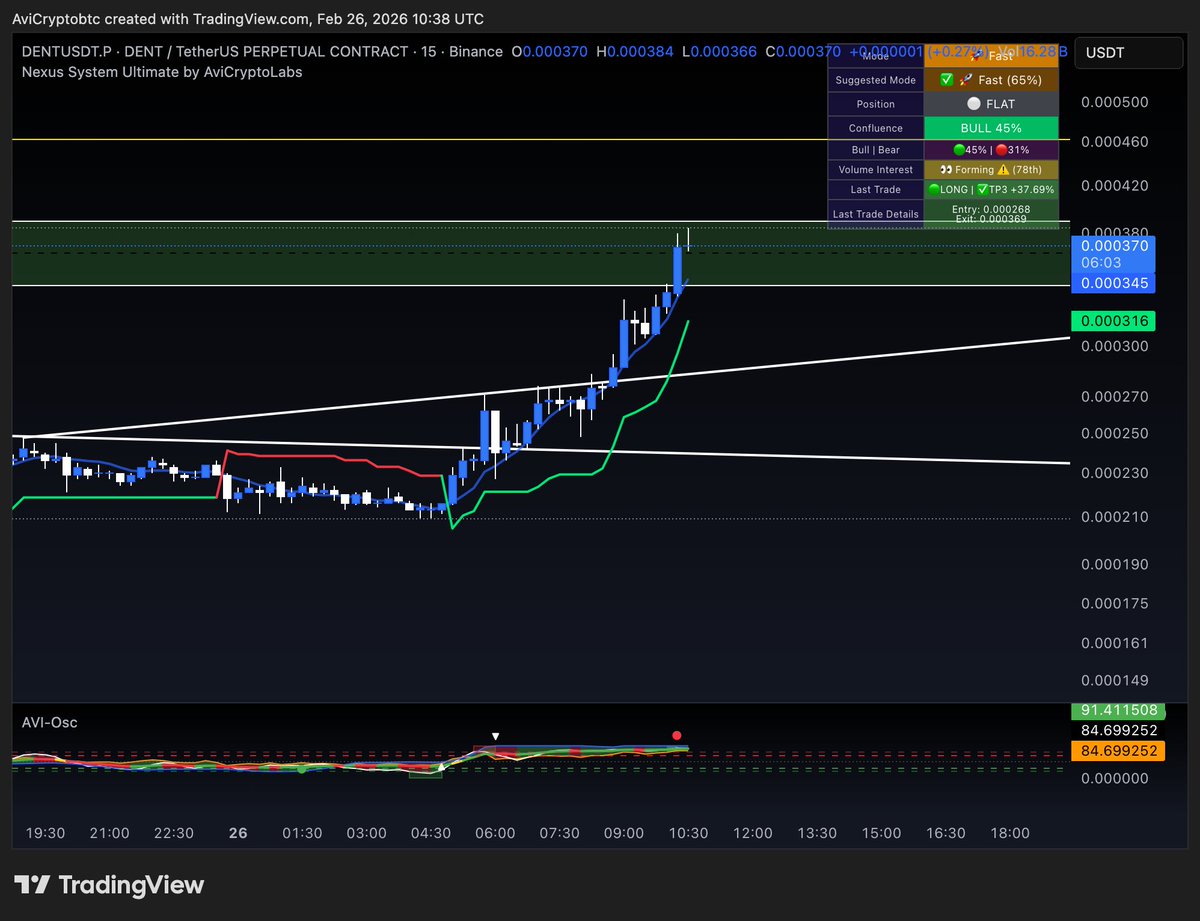Viewport: 1200px width, 921px height.
Task: Click the warning triangle in Volume Interest row
Action: 1004,170
